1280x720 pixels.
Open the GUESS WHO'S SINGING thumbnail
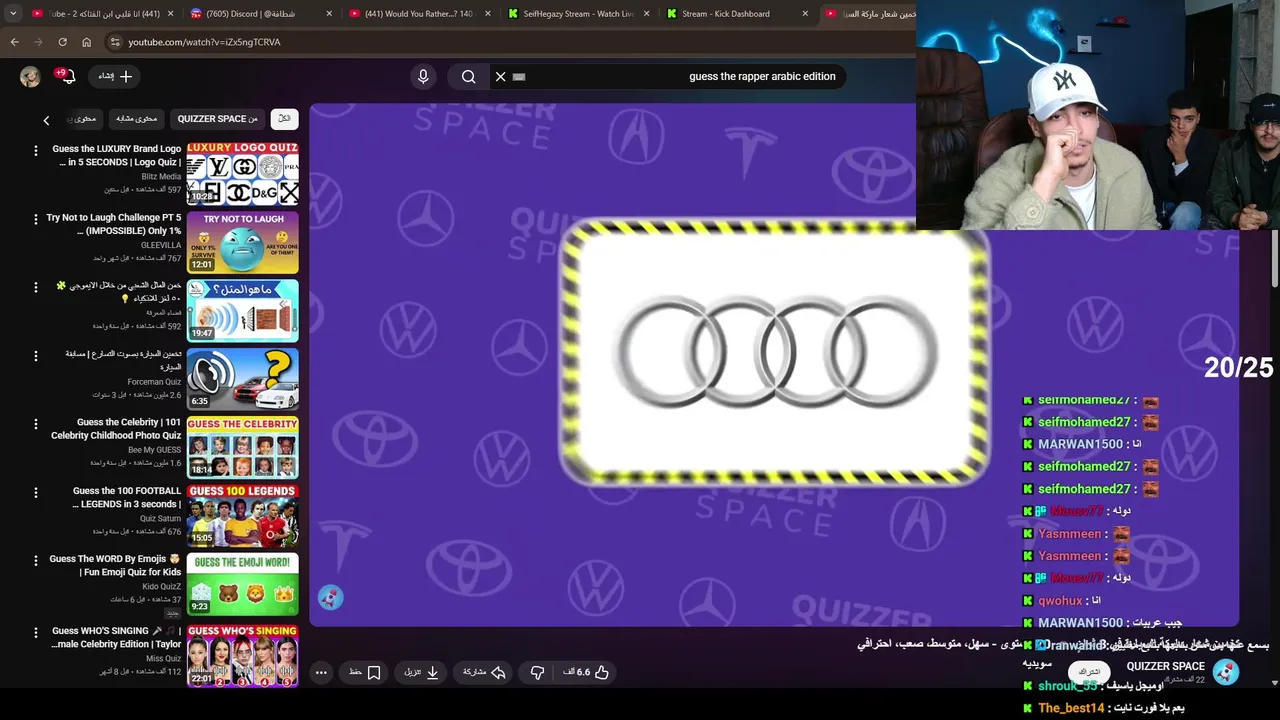(242, 655)
